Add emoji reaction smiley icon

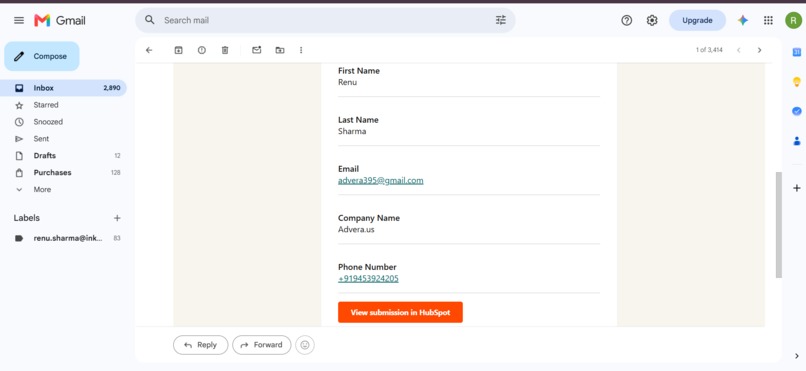tap(305, 345)
